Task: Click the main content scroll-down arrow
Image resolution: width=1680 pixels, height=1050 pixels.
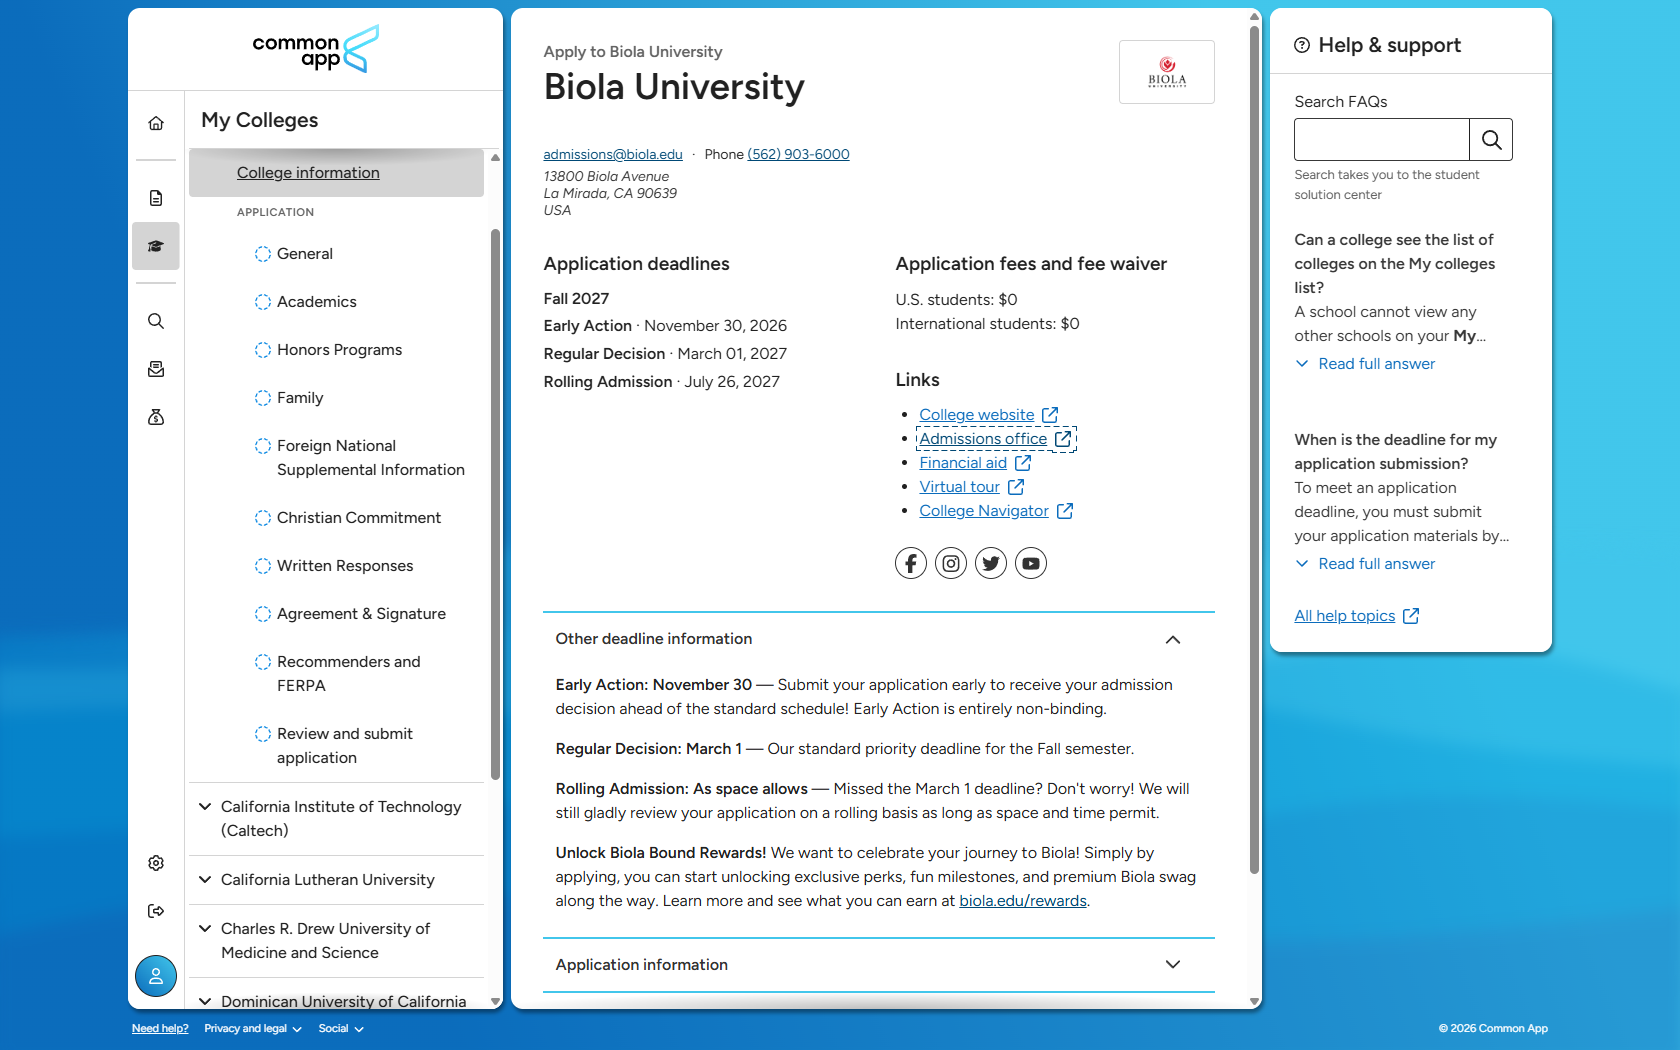Action: pos(1254,1001)
